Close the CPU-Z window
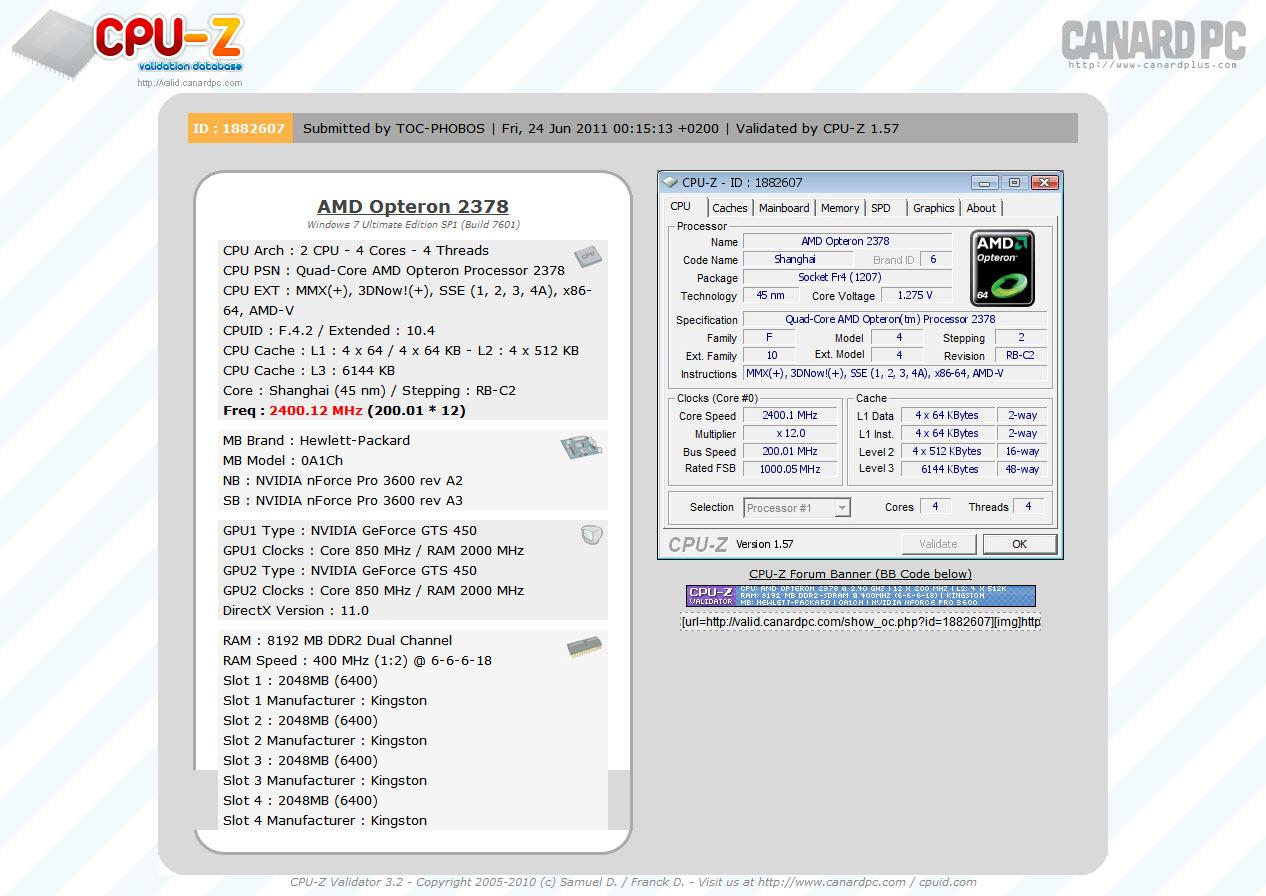Screen dimensions: 1266x896 click(x=1044, y=183)
